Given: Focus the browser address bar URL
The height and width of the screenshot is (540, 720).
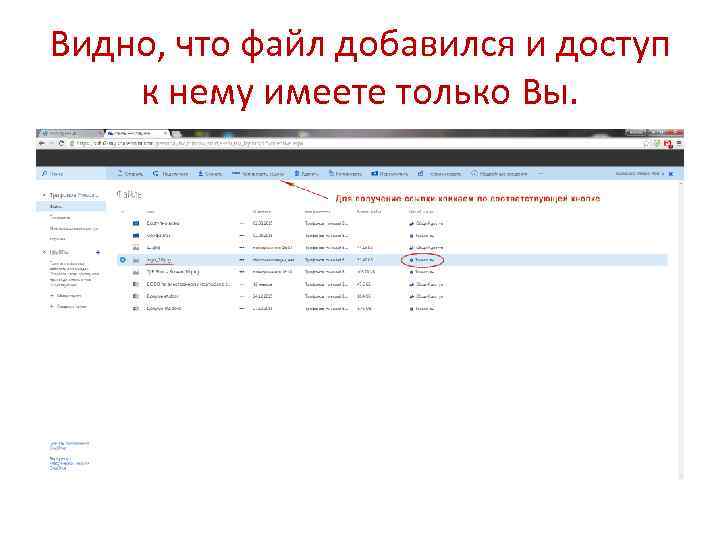Looking at the screenshot, I should (190, 143).
